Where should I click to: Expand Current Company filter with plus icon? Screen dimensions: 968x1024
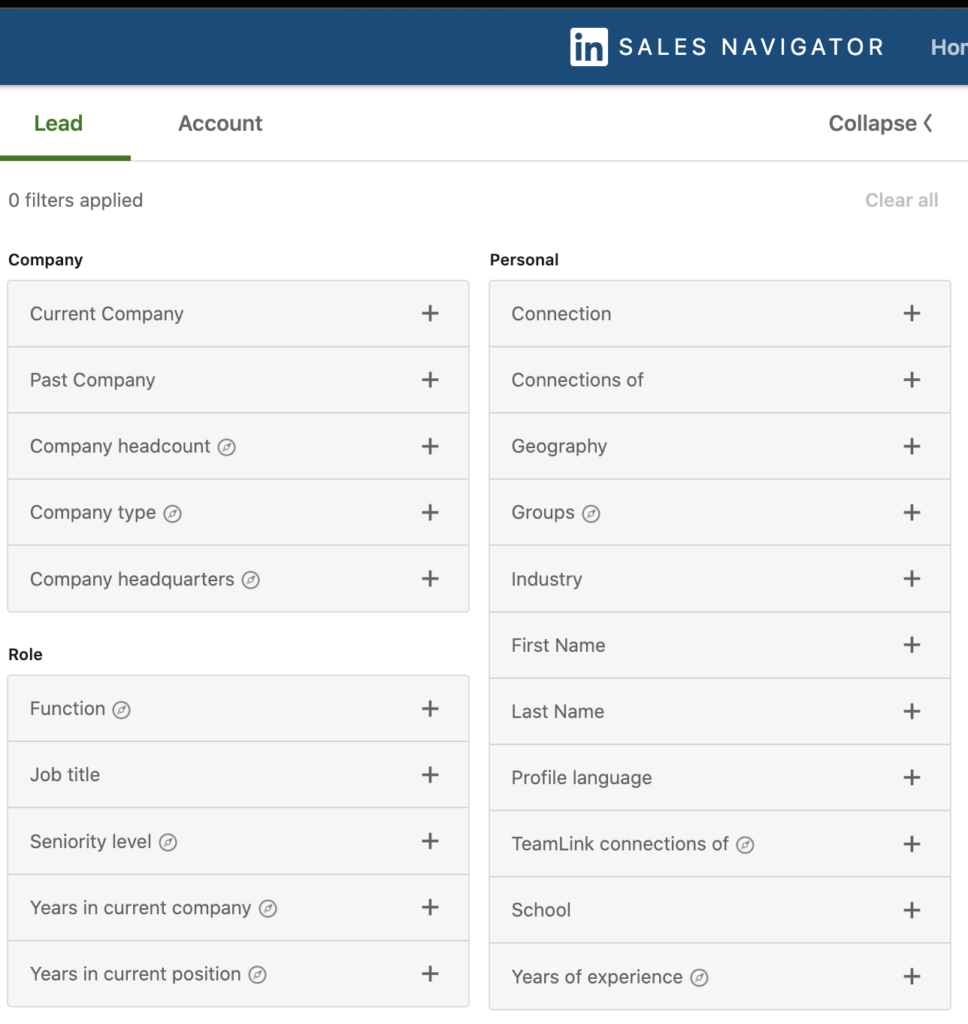pos(430,313)
